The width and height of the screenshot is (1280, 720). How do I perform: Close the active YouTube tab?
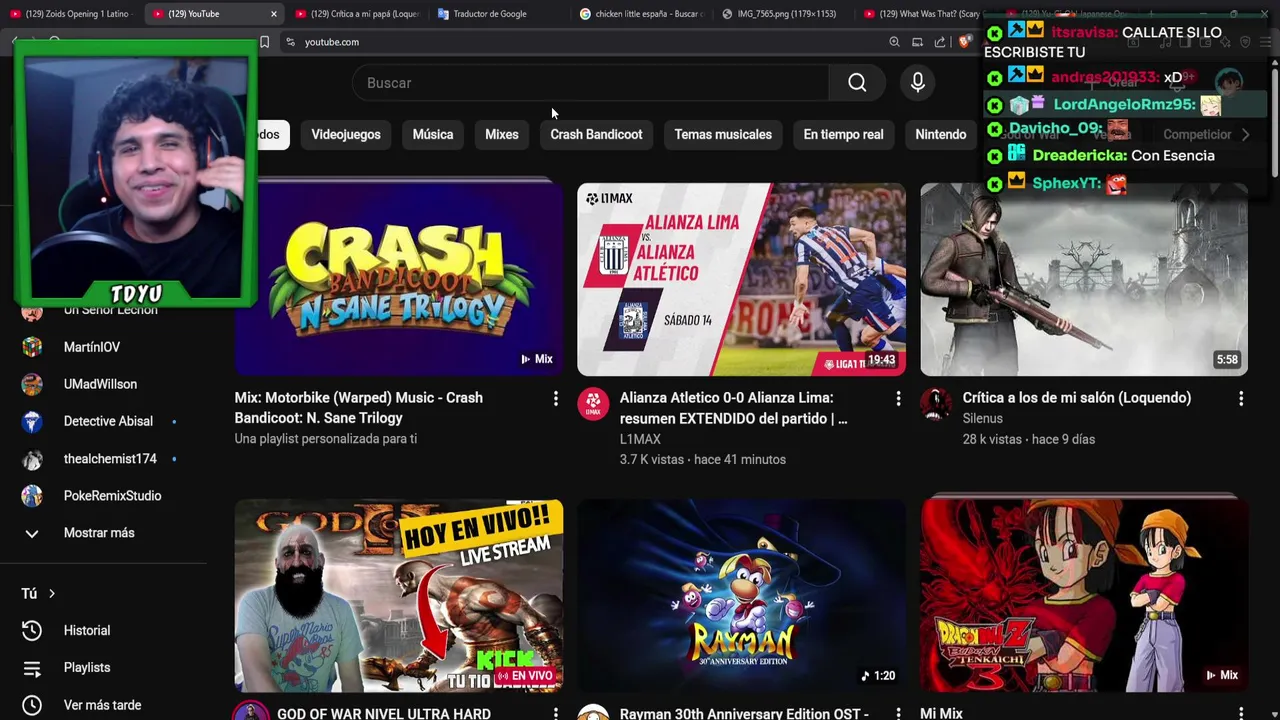tap(274, 14)
